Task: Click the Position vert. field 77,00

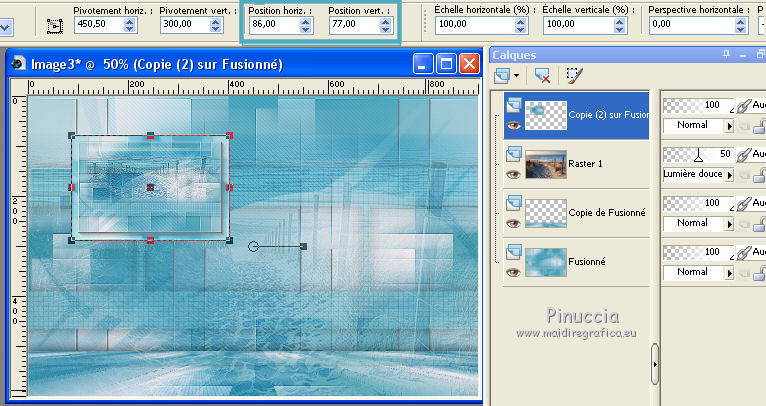Action: (355, 25)
